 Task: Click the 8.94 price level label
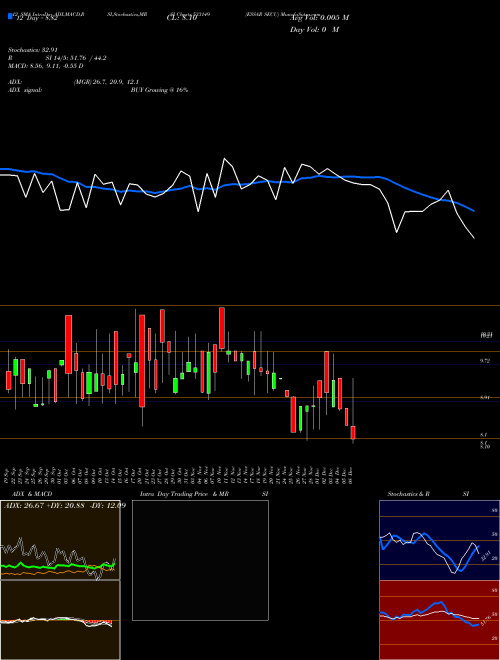pos(485,397)
